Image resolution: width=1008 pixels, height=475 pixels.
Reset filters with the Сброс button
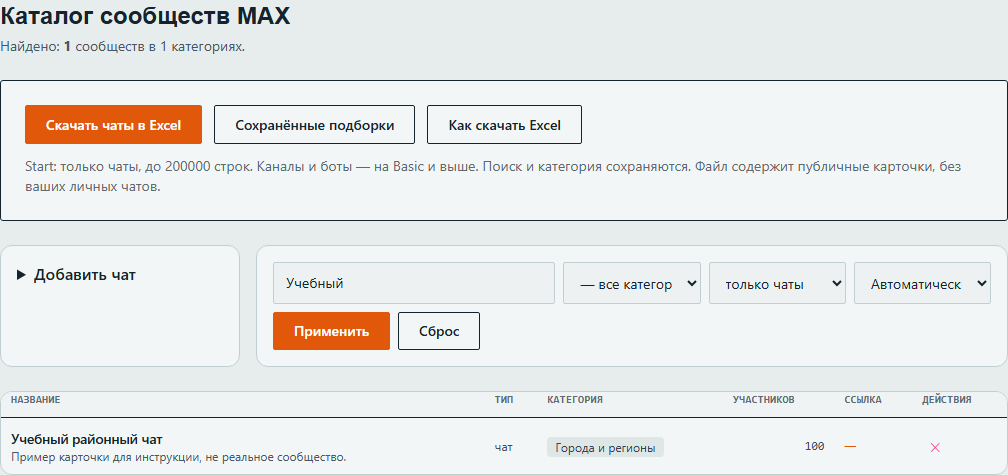tap(439, 331)
